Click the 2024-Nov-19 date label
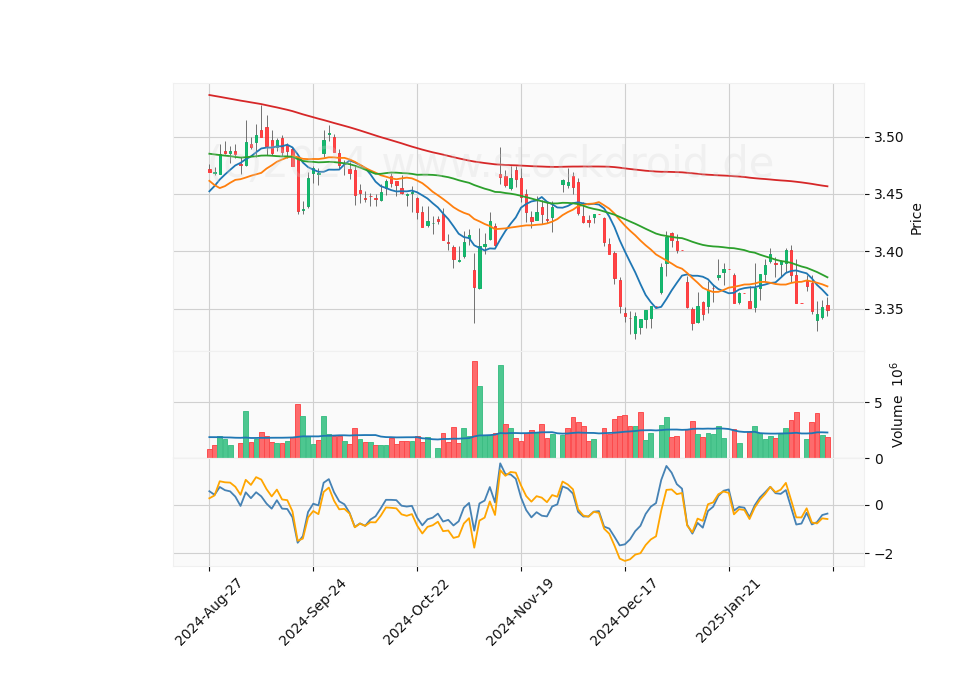 pos(520,612)
